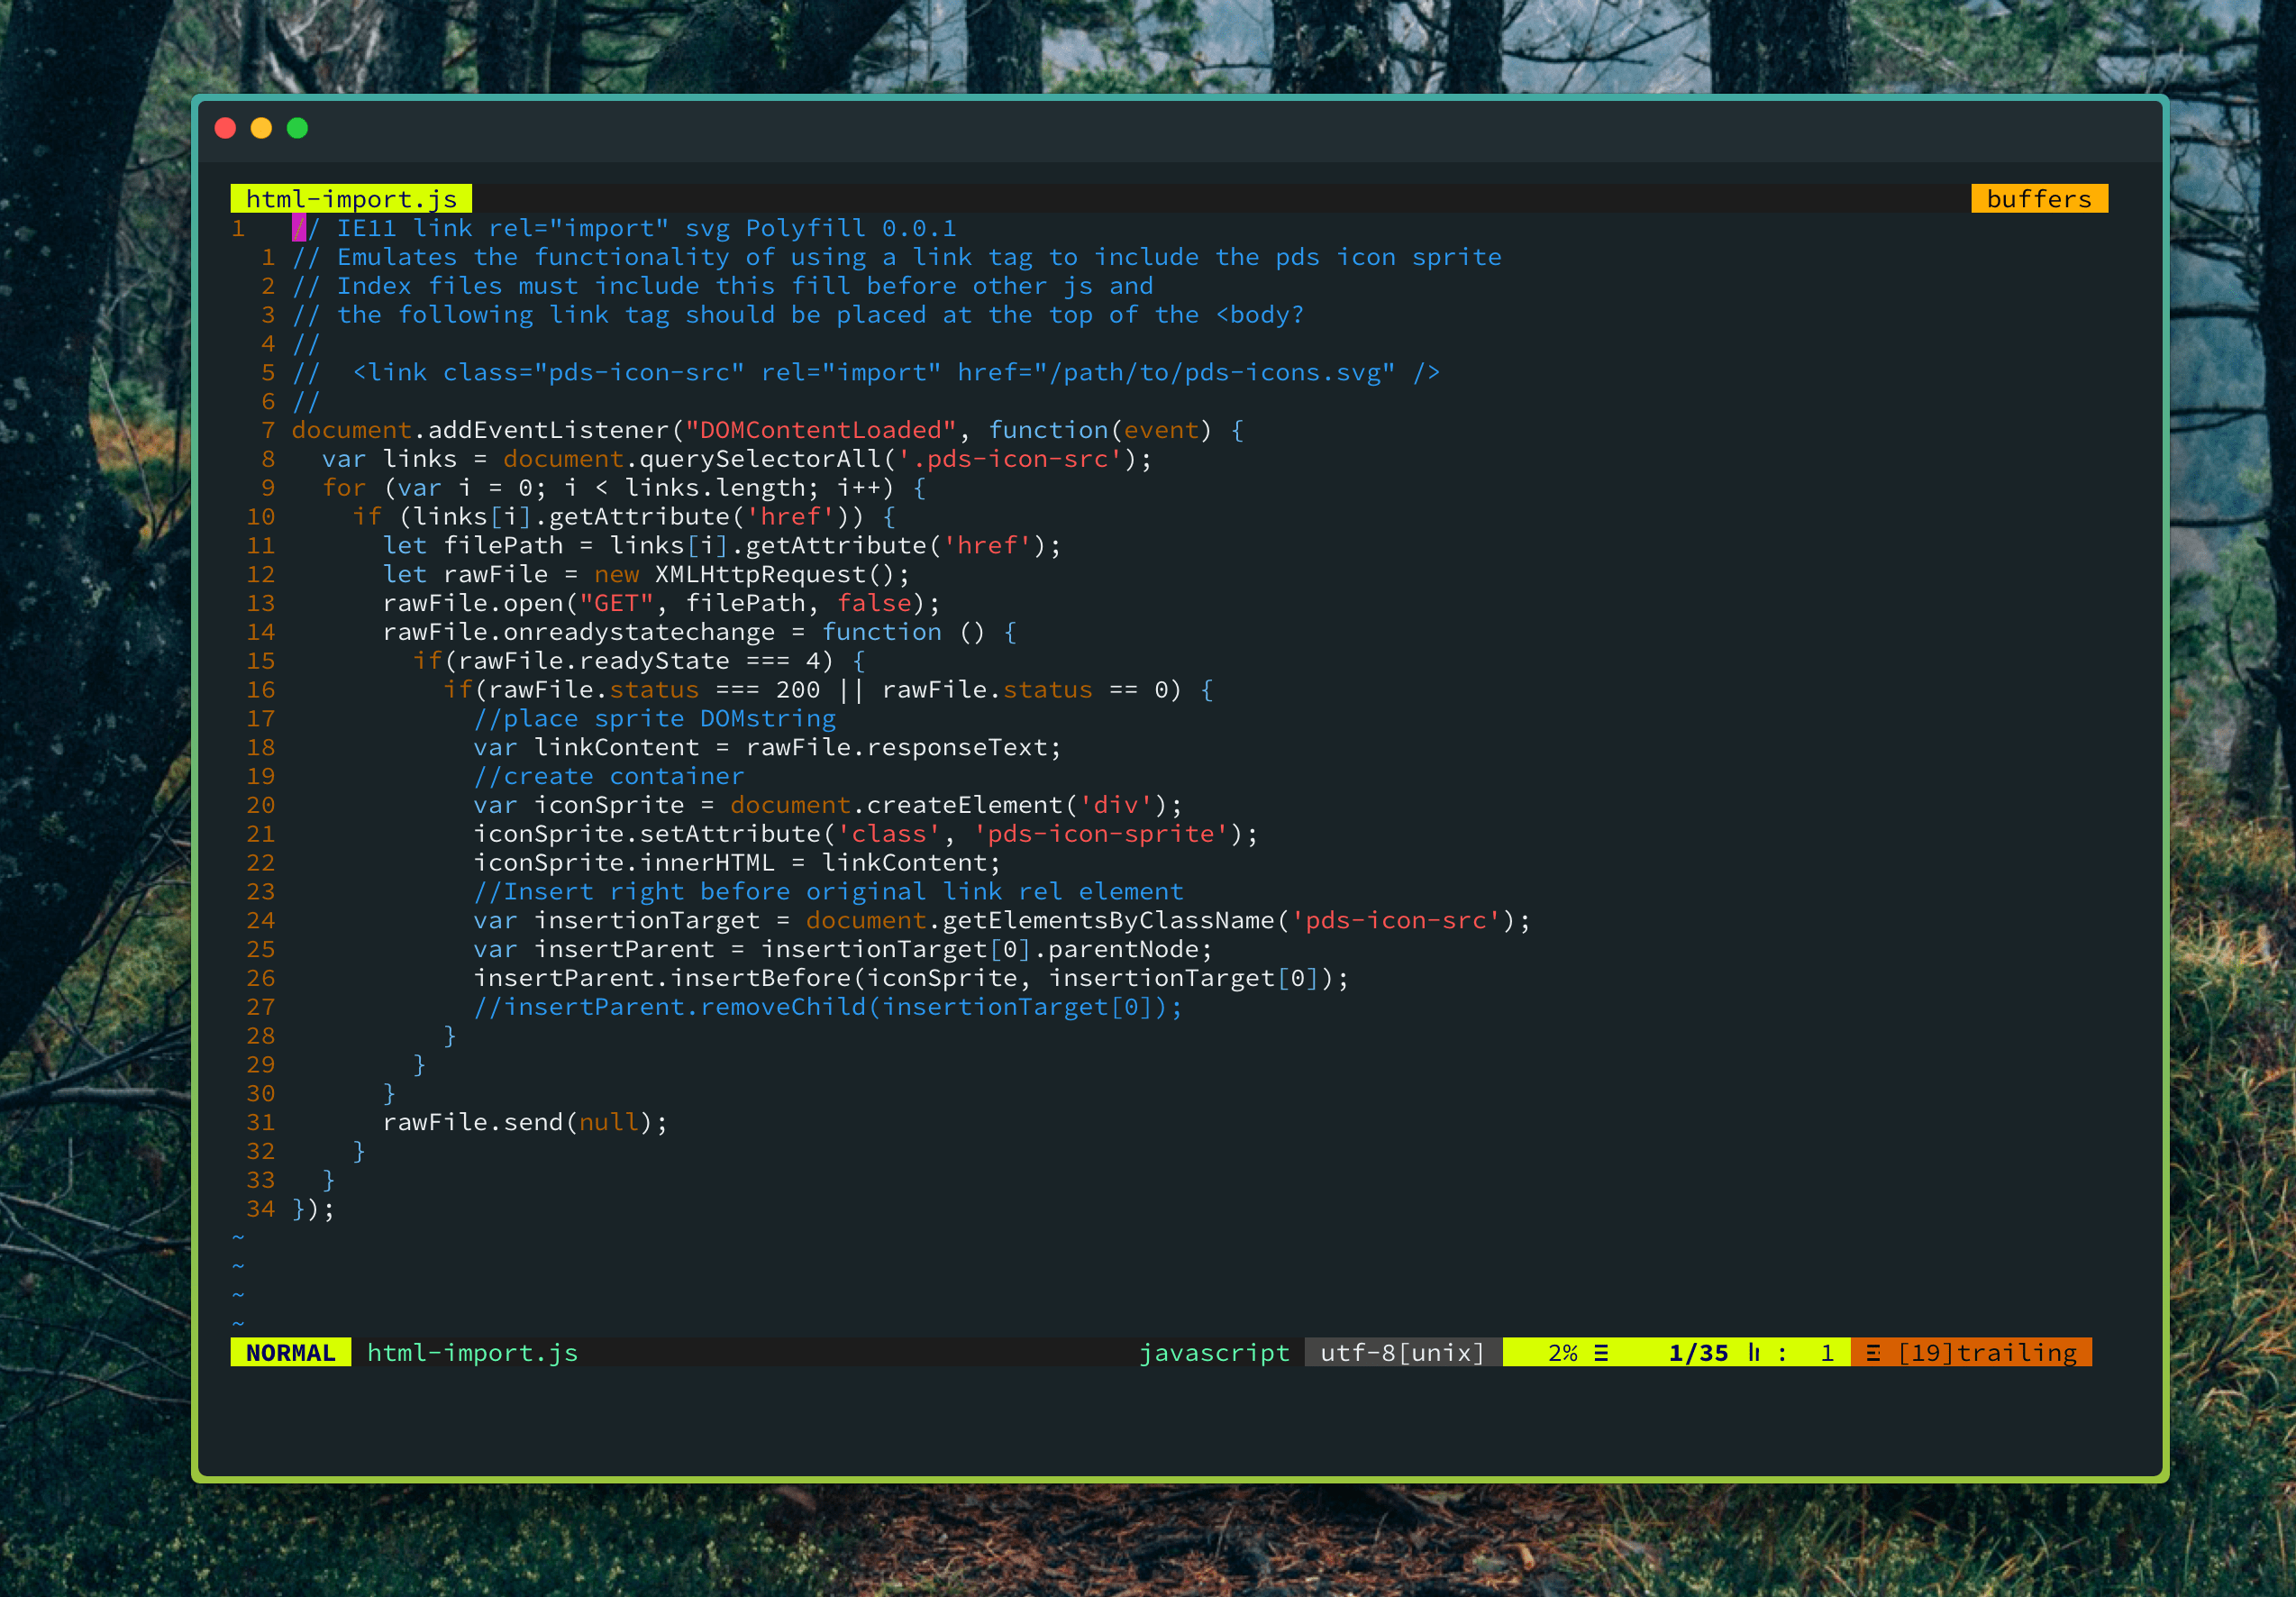2296x1597 pixels.
Task: Click 'iconSprite.innerHTML = linkContent' line
Action: pyautogui.click(x=737, y=863)
